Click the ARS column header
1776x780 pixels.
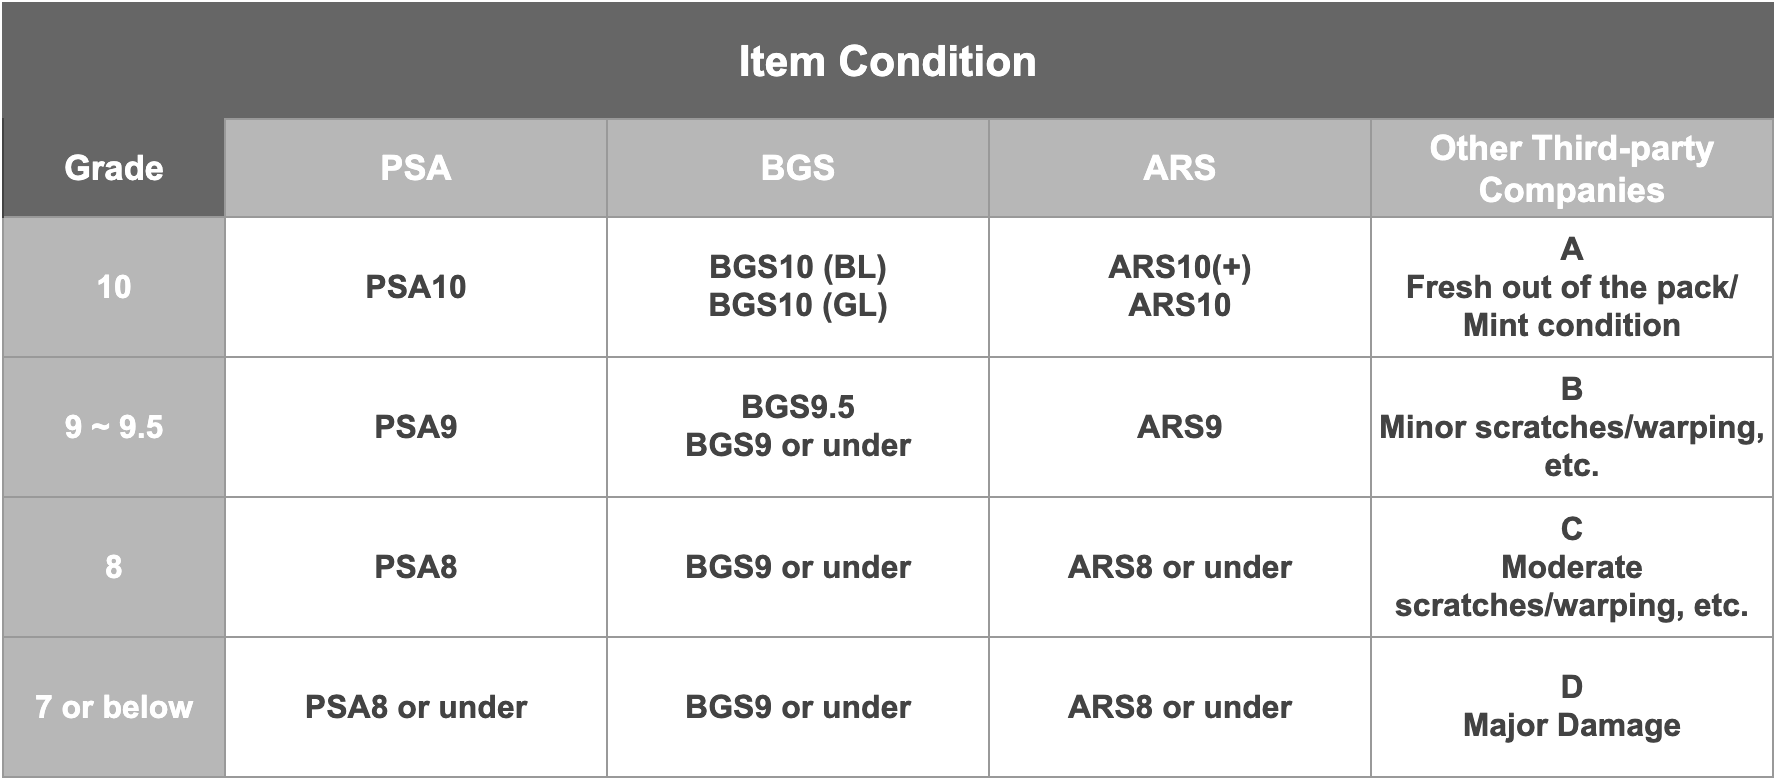(x=1179, y=168)
